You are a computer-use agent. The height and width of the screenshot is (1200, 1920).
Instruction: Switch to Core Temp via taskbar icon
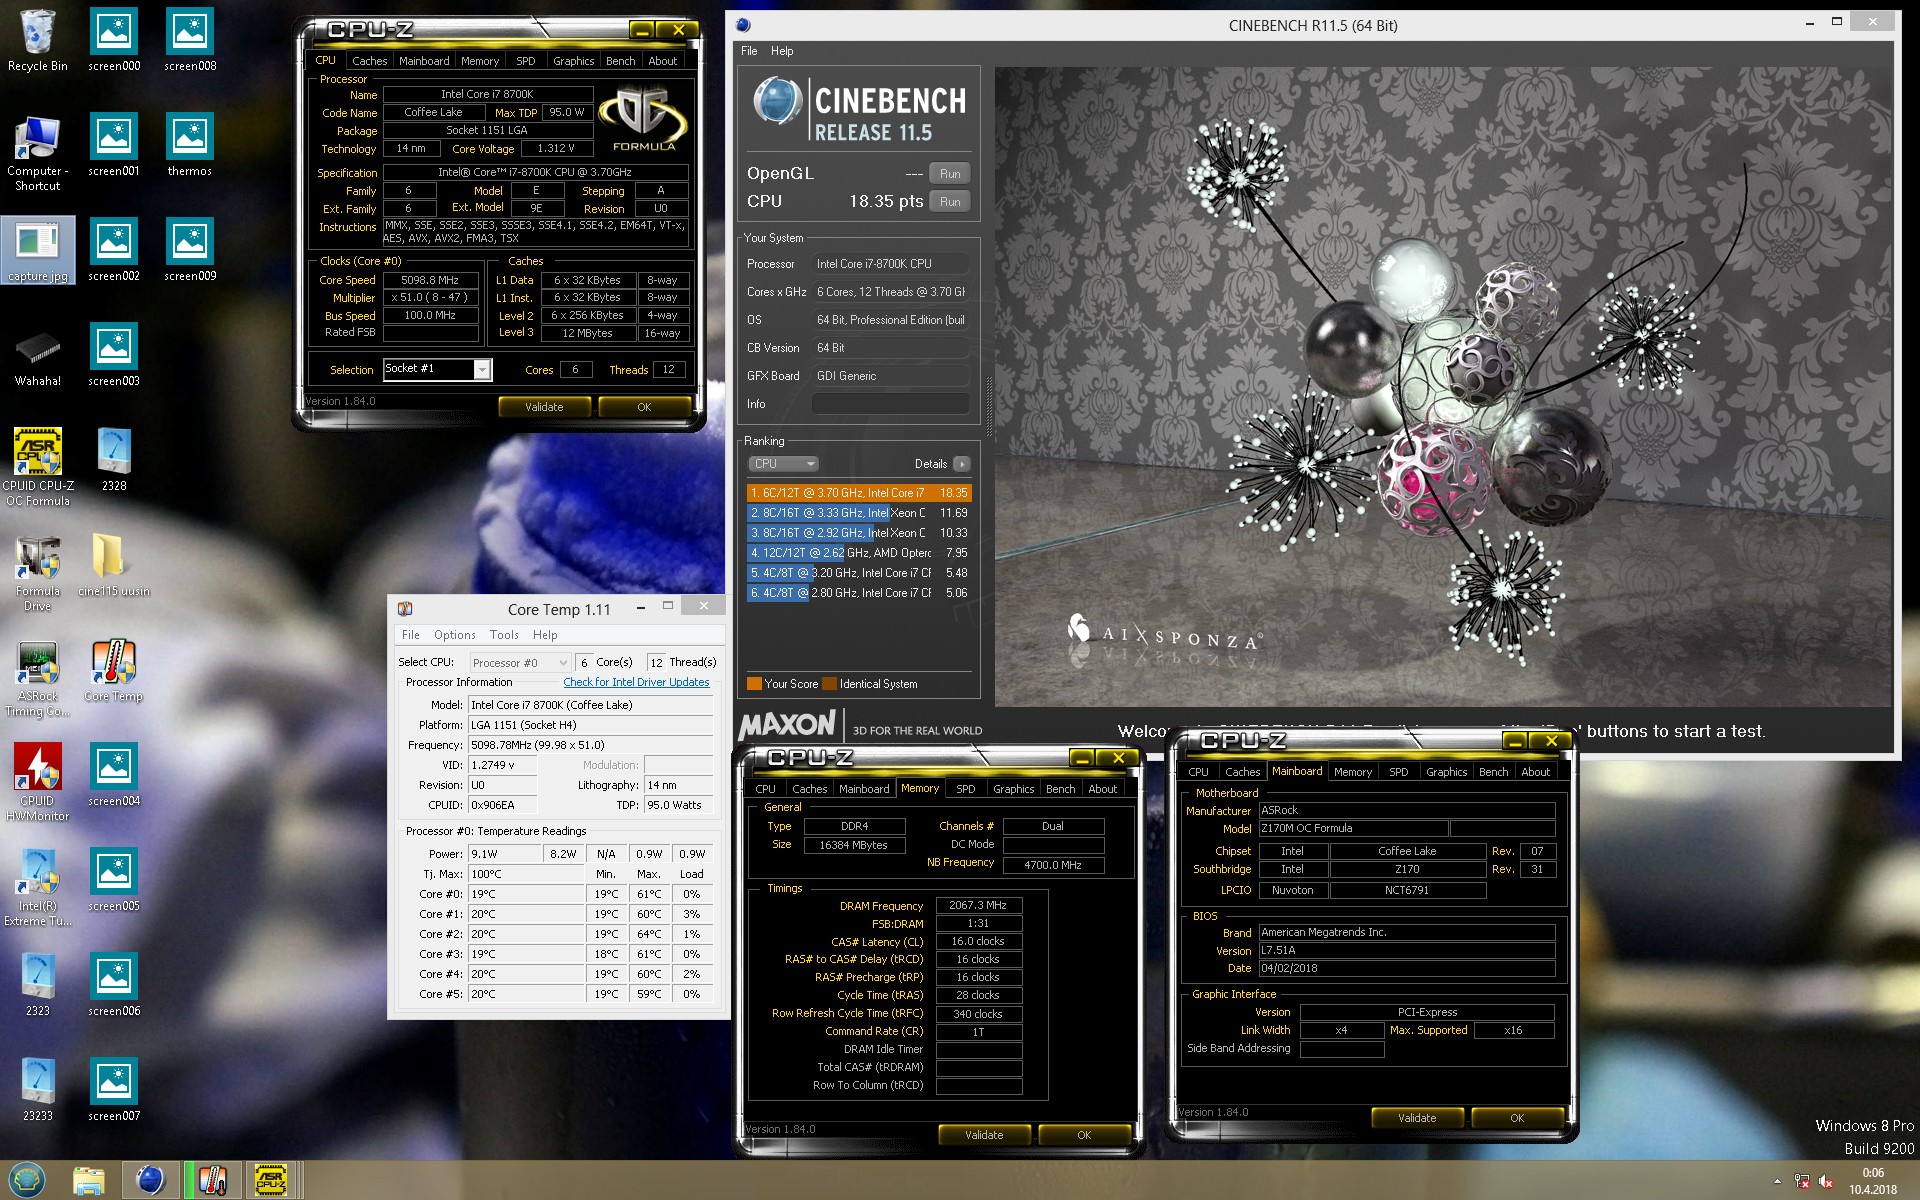[212, 1180]
